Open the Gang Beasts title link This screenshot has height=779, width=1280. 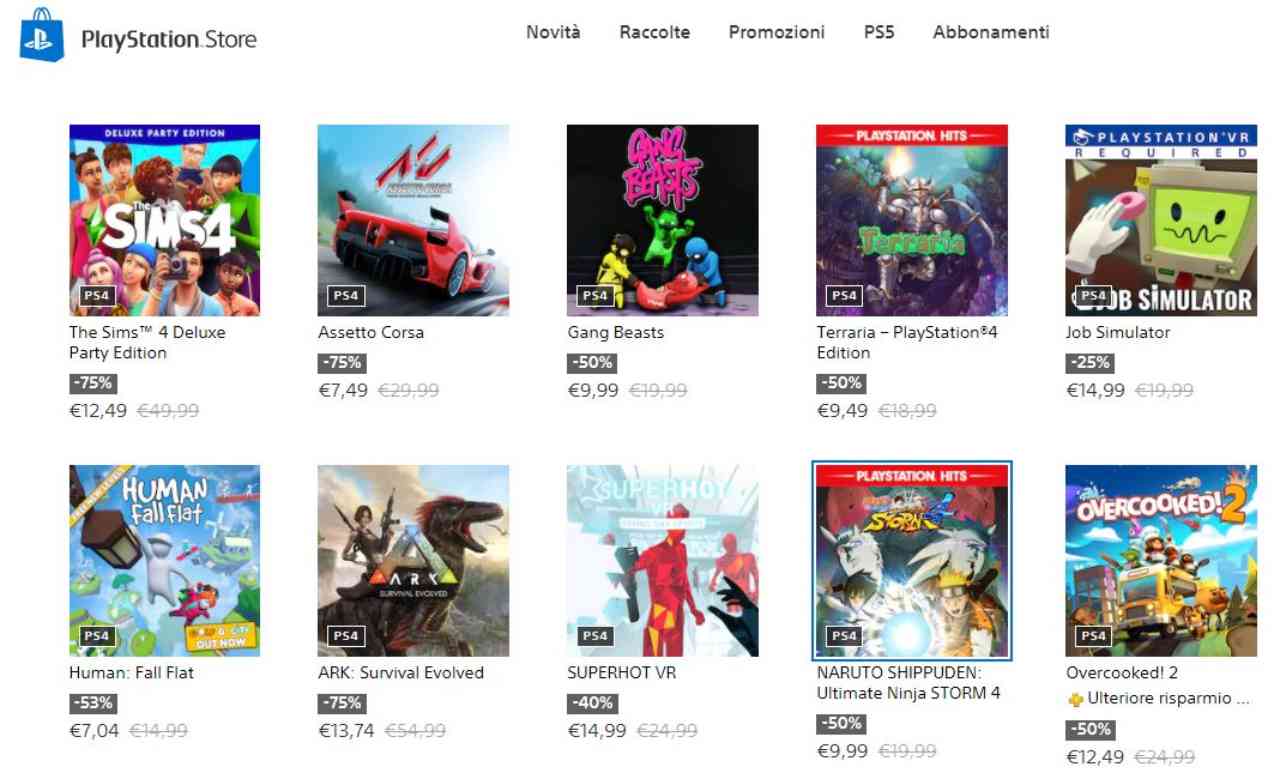pyautogui.click(x=615, y=333)
